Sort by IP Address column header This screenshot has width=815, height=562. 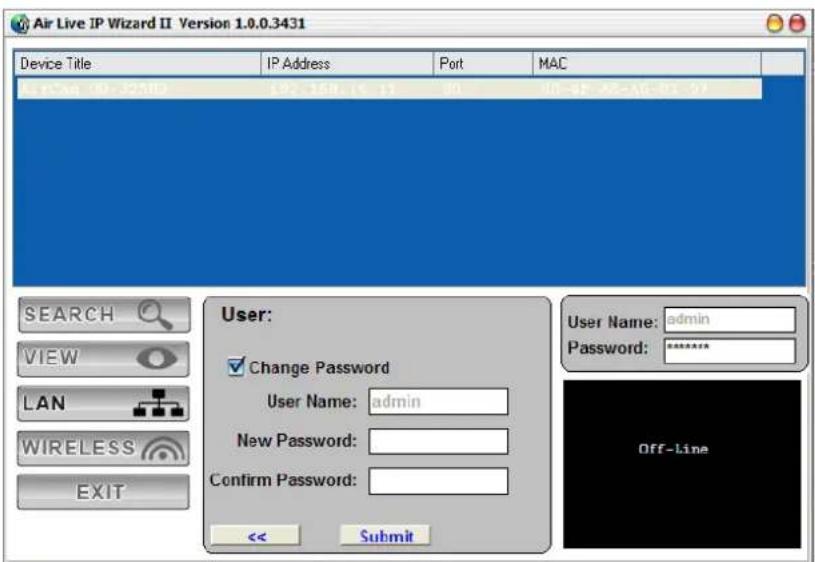[x=347, y=63]
